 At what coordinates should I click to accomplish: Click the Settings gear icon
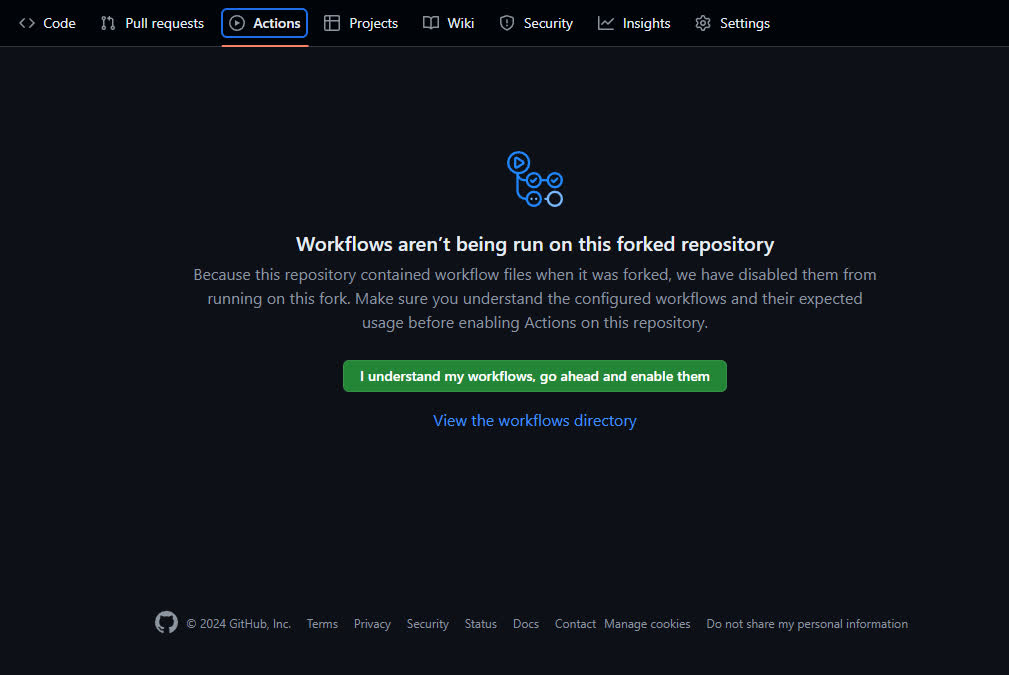(703, 23)
